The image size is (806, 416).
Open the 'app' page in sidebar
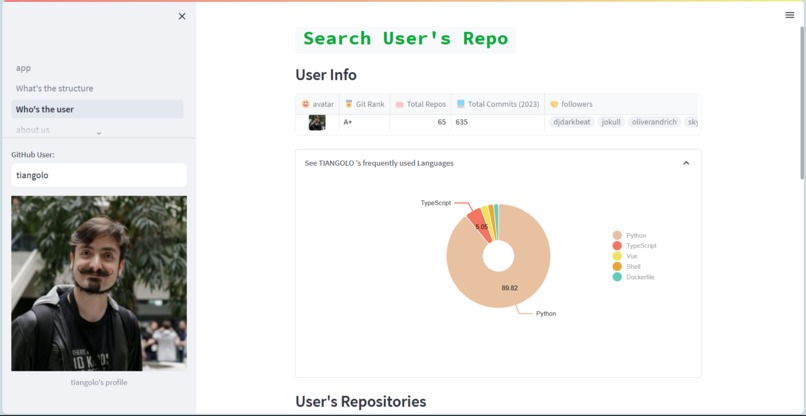(23, 68)
